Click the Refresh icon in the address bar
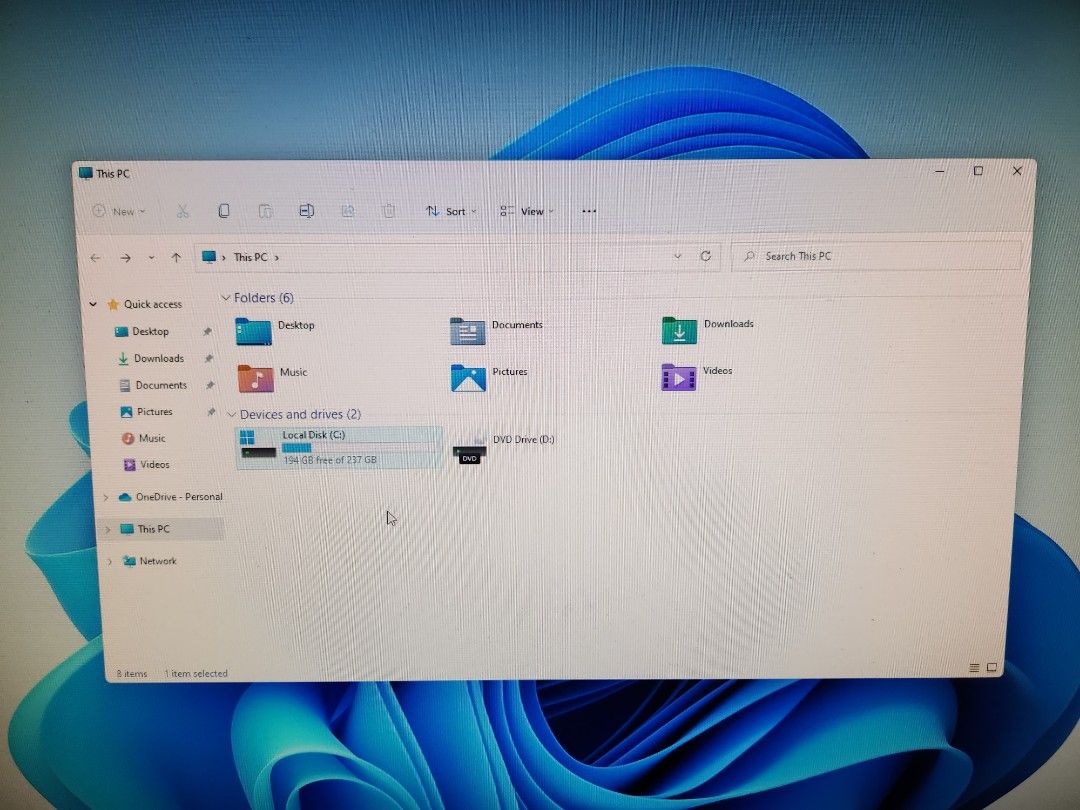The image size is (1080, 810). tap(706, 256)
